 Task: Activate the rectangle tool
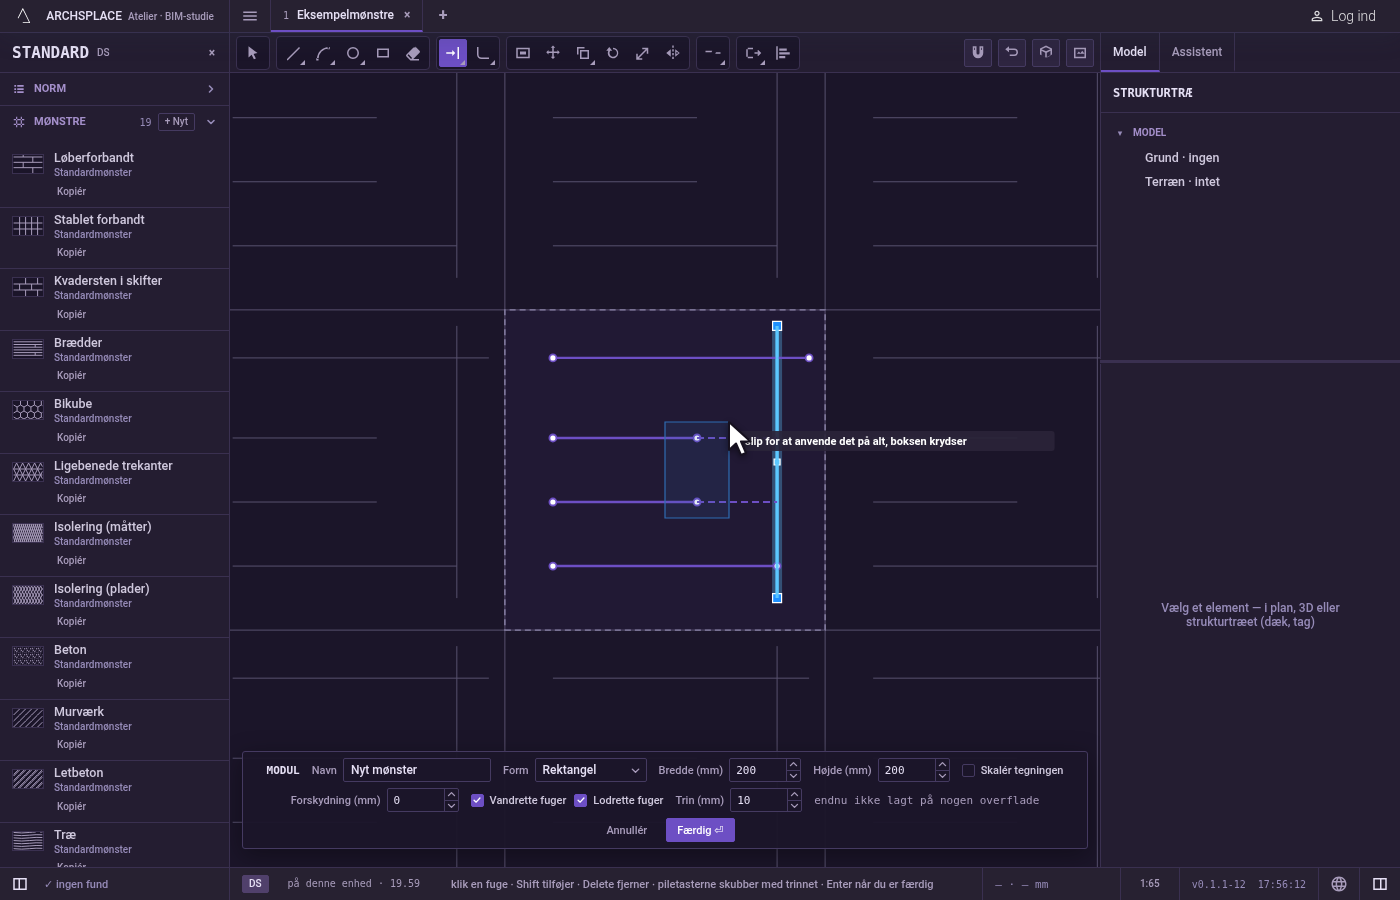point(383,53)
